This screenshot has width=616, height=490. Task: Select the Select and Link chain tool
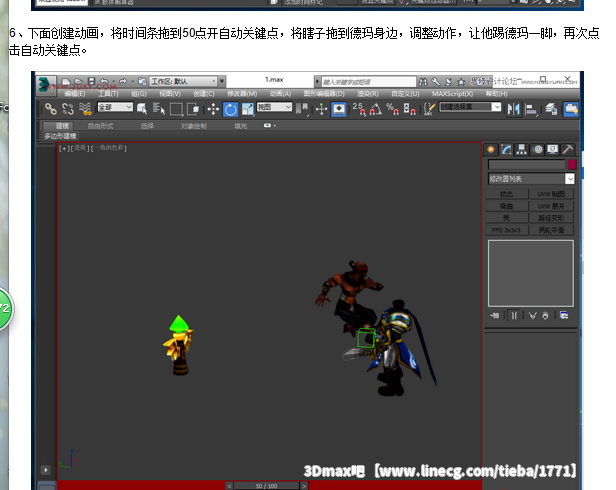(x=51, y=109)
